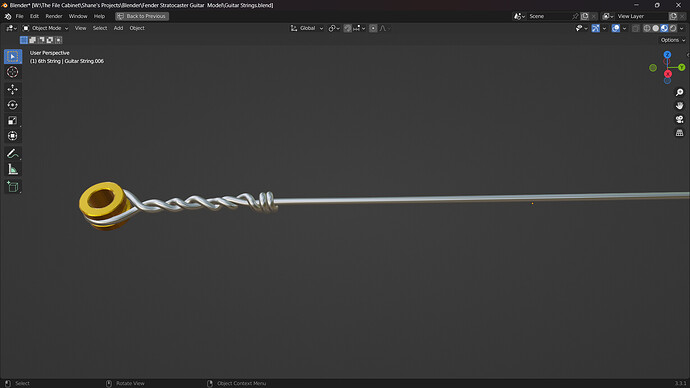The image size is (690, 388).
Task: Set selection mode to intersect
Action: click(59, 40)
